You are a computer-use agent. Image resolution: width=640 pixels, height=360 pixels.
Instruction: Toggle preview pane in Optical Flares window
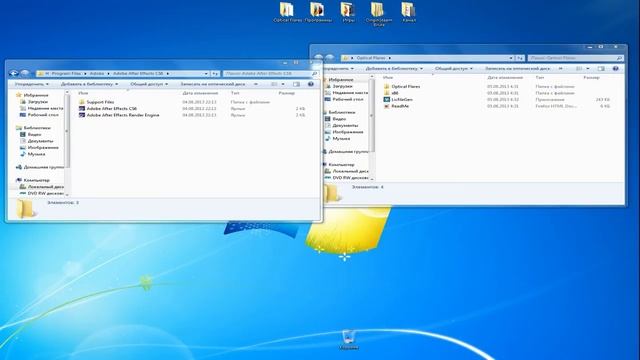[601, 69]
